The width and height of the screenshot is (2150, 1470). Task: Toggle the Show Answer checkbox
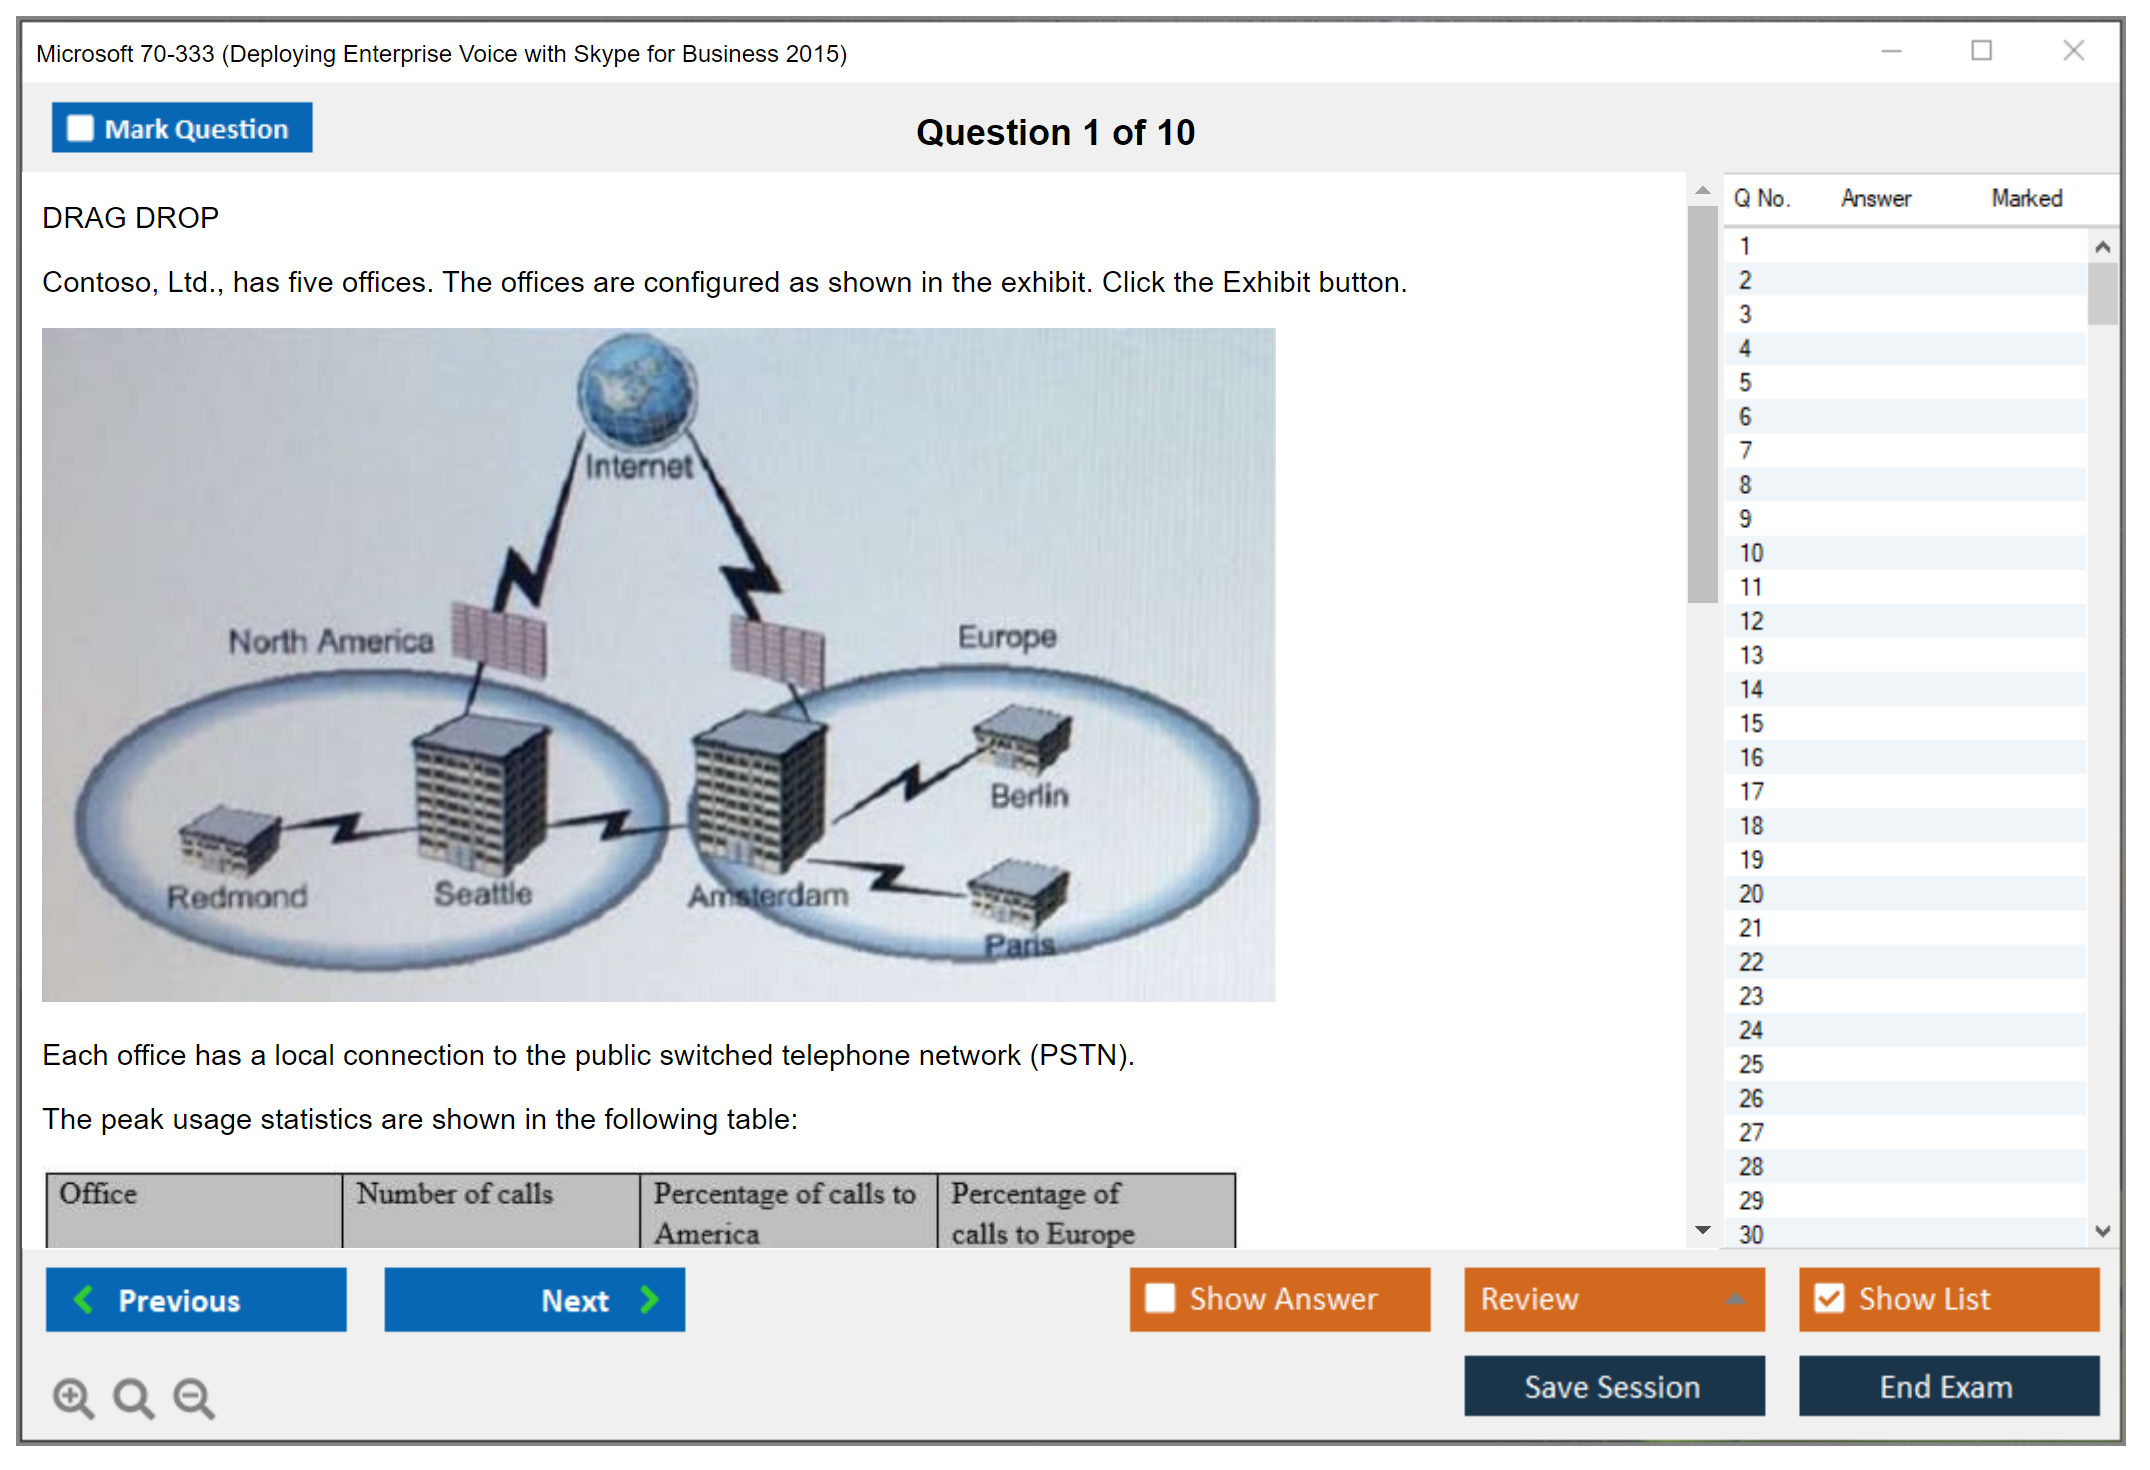click(1160, 1298)
